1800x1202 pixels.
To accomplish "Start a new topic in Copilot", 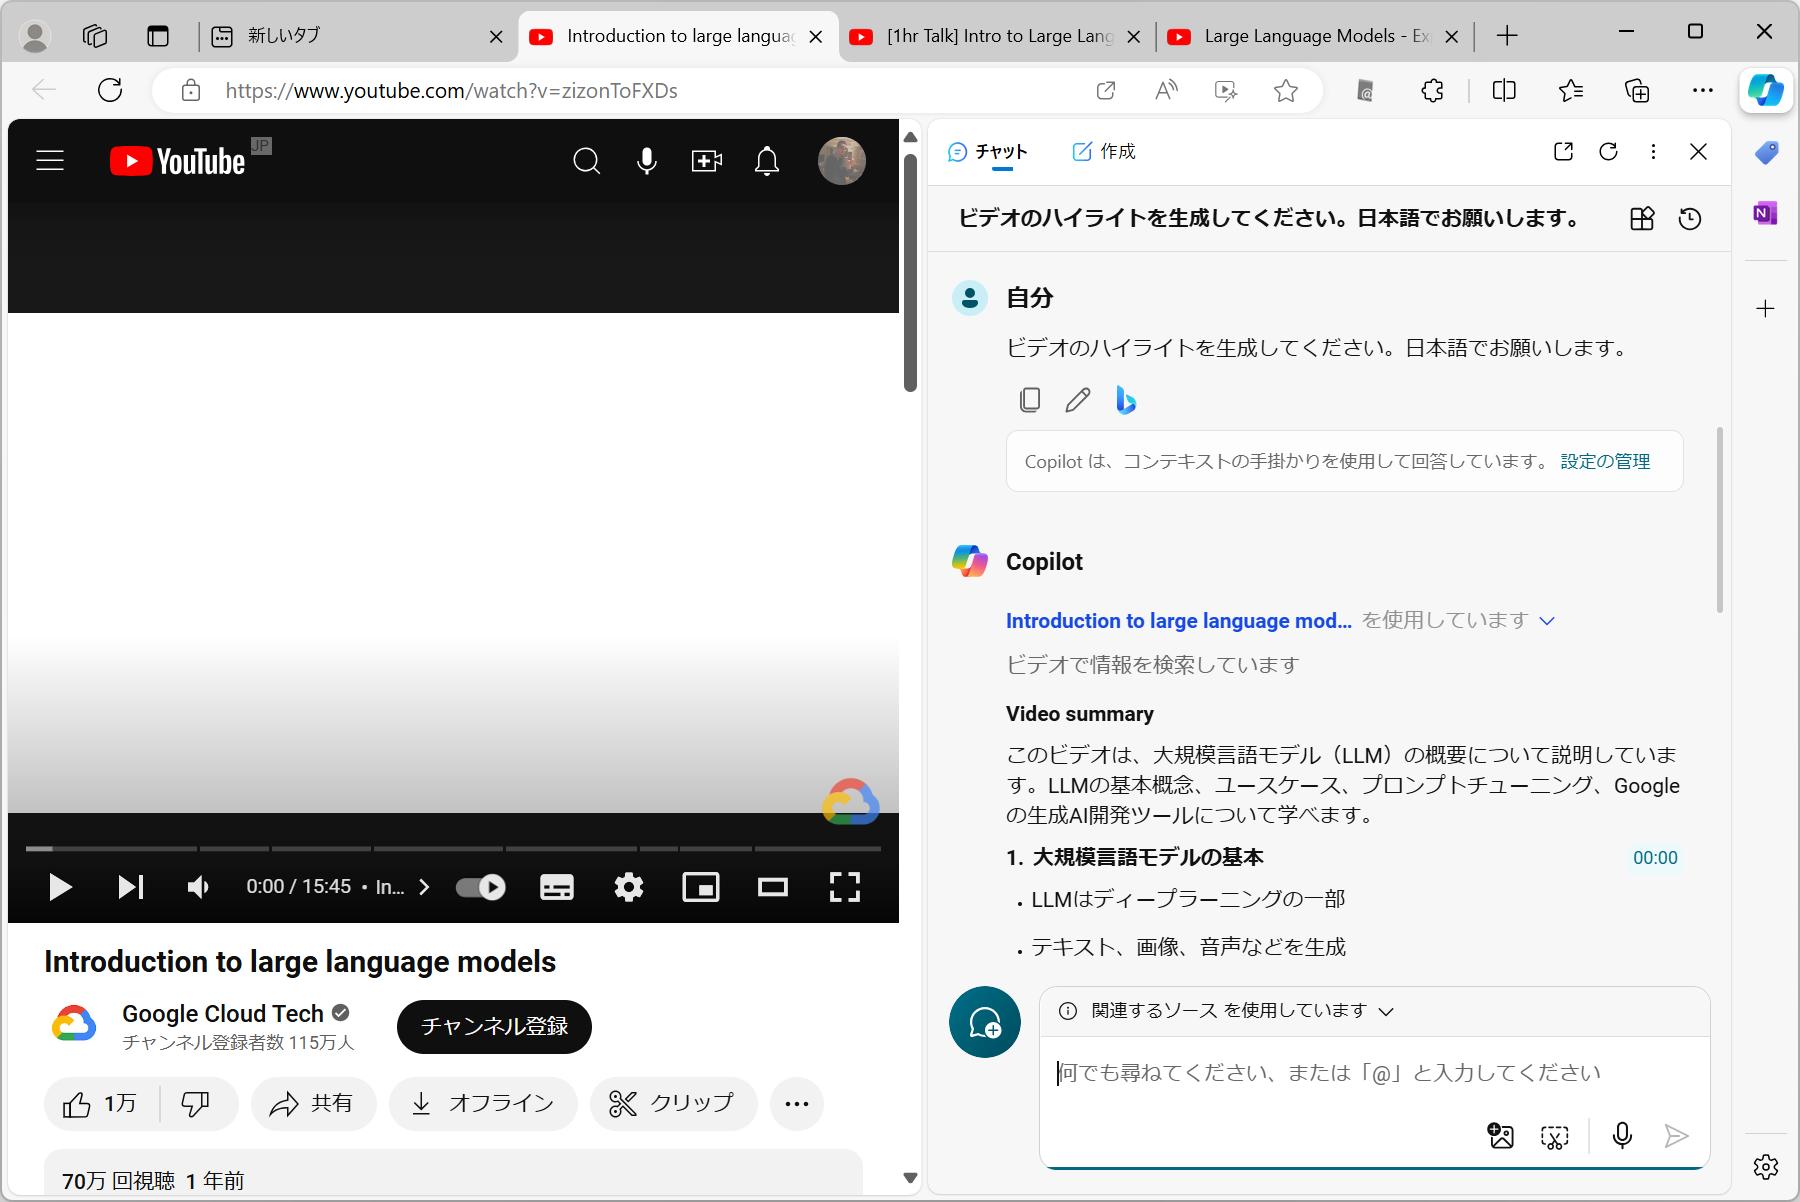I will [x=985, y=1023].
